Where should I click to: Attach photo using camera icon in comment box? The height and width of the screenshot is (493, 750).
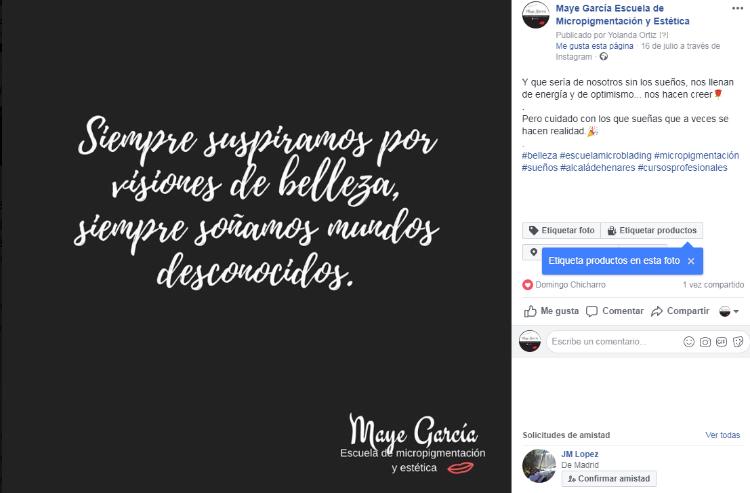(705, 341)
